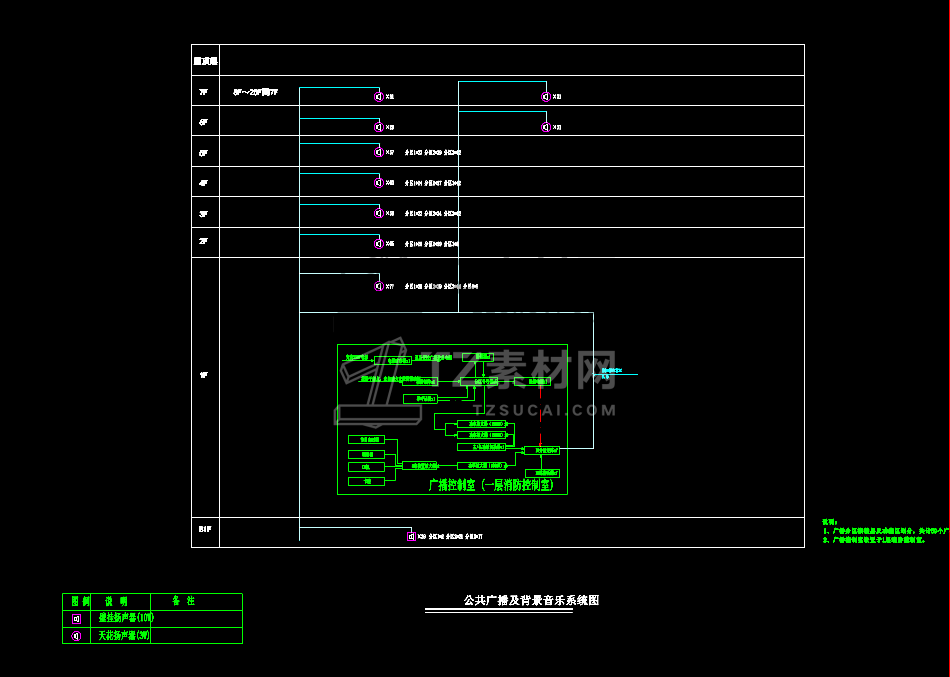Select the 7F floor label
This screenshot has width=950, height=677.
[x=204, y=92]
